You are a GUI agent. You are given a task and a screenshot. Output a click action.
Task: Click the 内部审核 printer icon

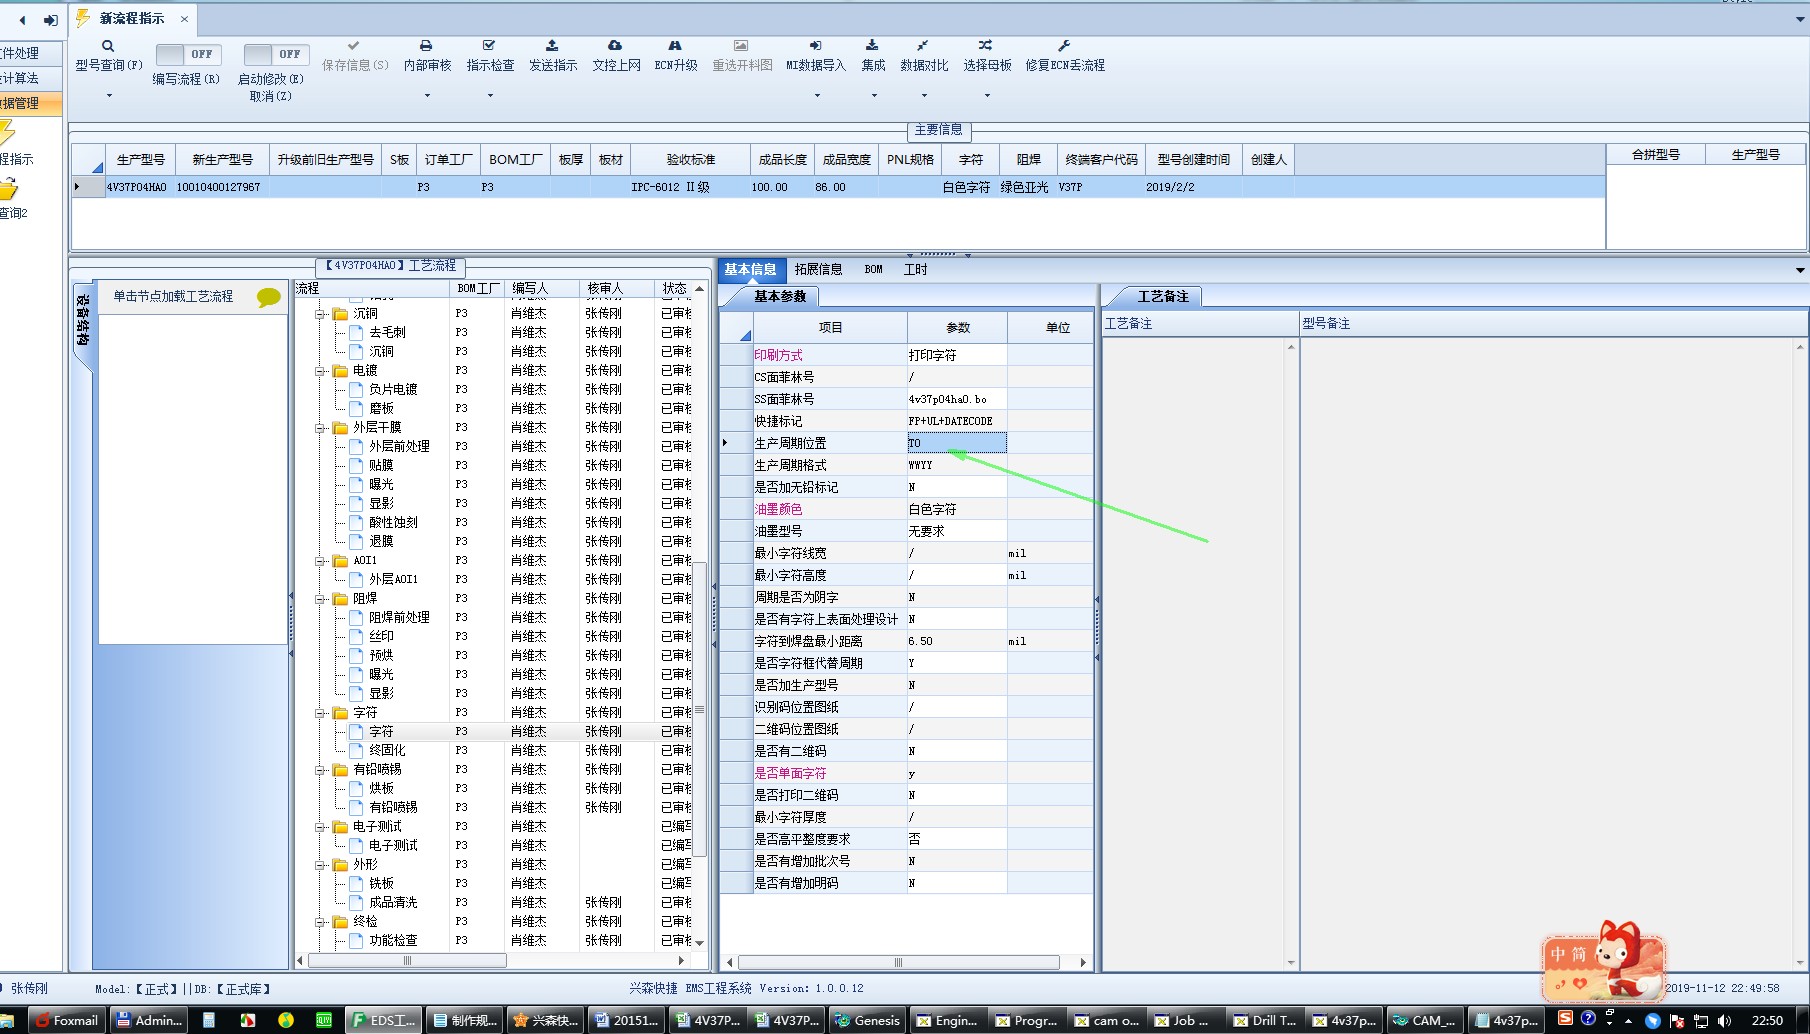coord(426,46)
